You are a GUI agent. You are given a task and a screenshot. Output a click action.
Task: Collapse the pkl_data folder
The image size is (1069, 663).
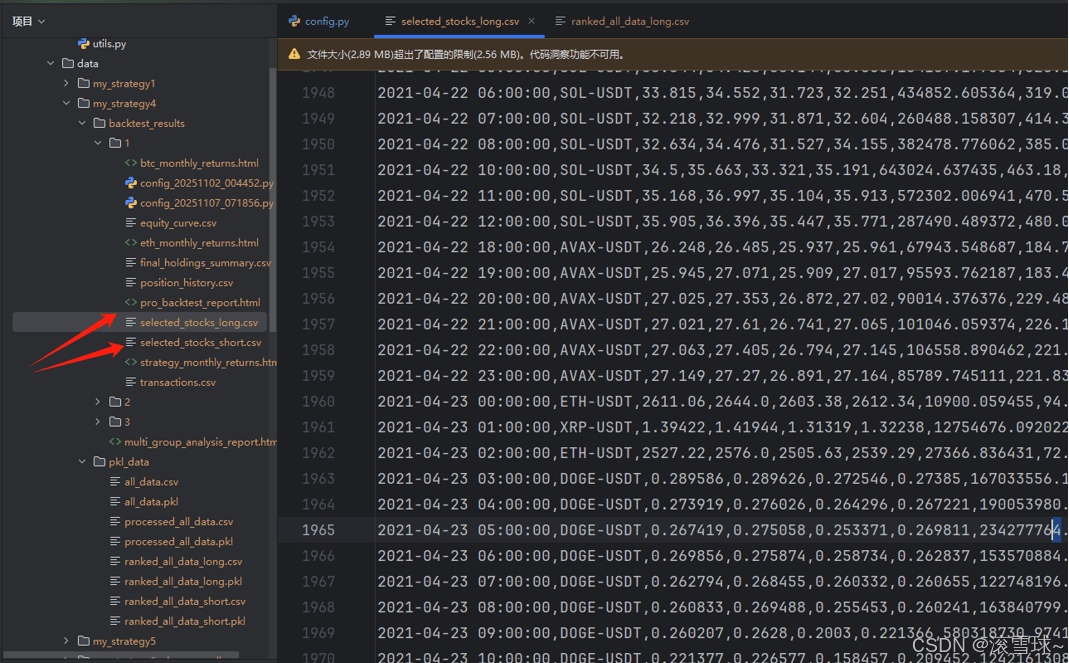coord(82,462)
